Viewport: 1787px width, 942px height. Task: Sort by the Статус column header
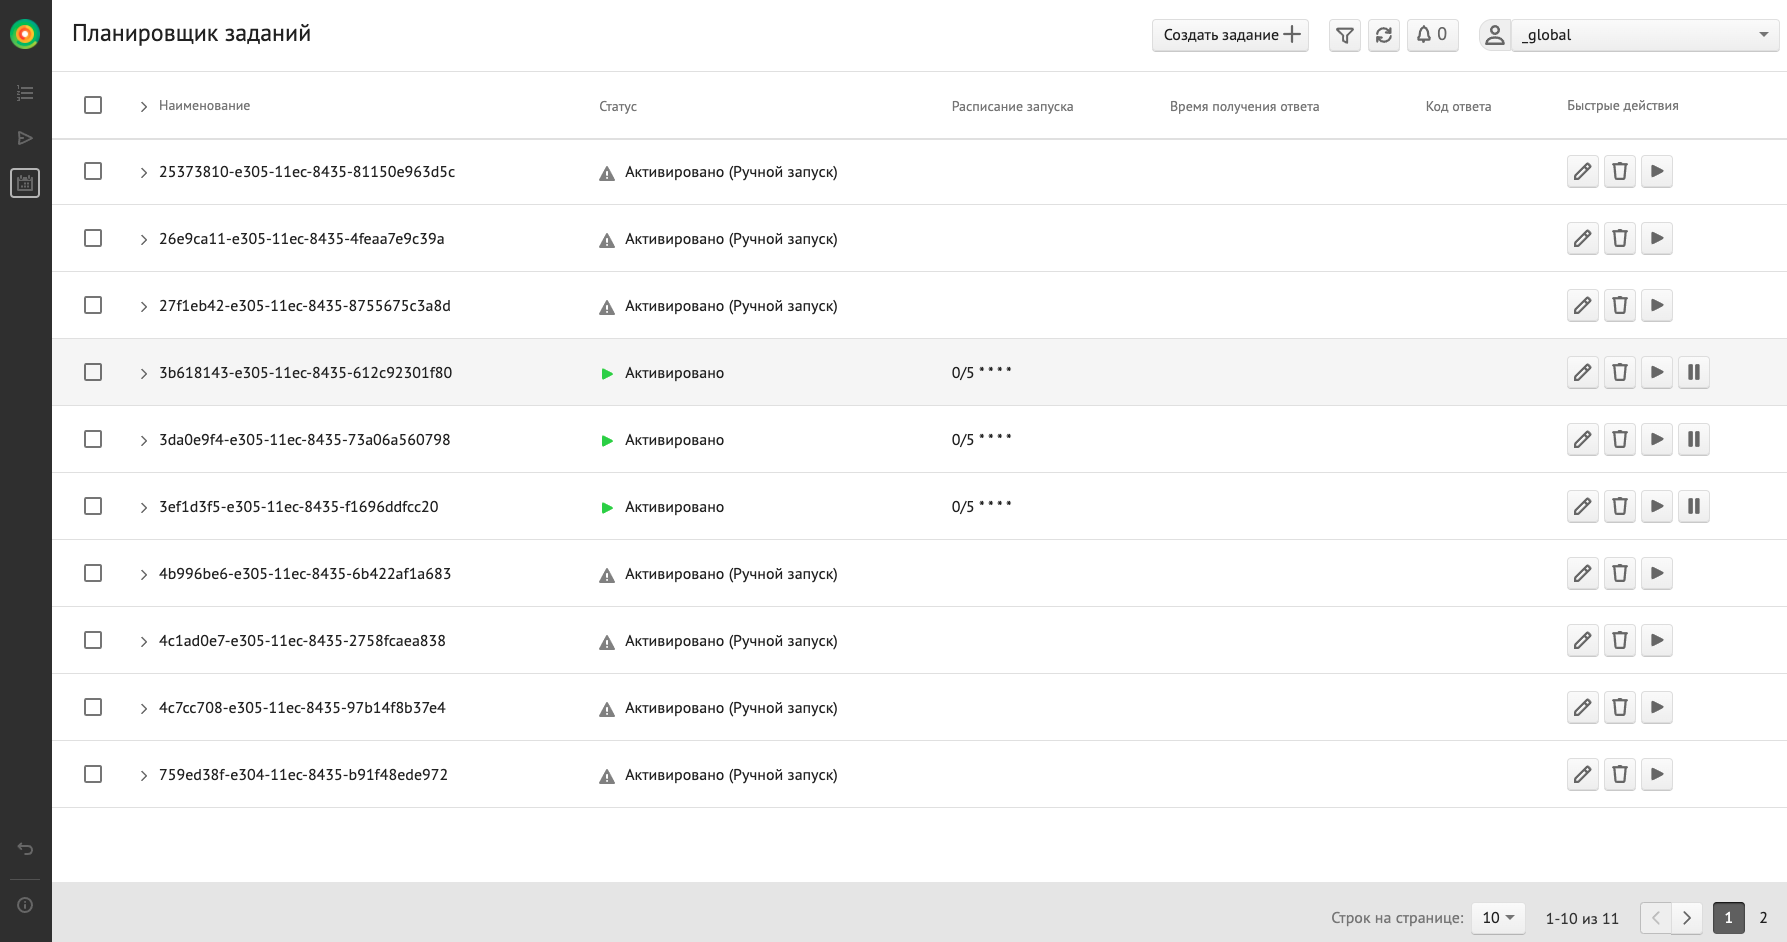pyautogui.click(x=617, y=106)
